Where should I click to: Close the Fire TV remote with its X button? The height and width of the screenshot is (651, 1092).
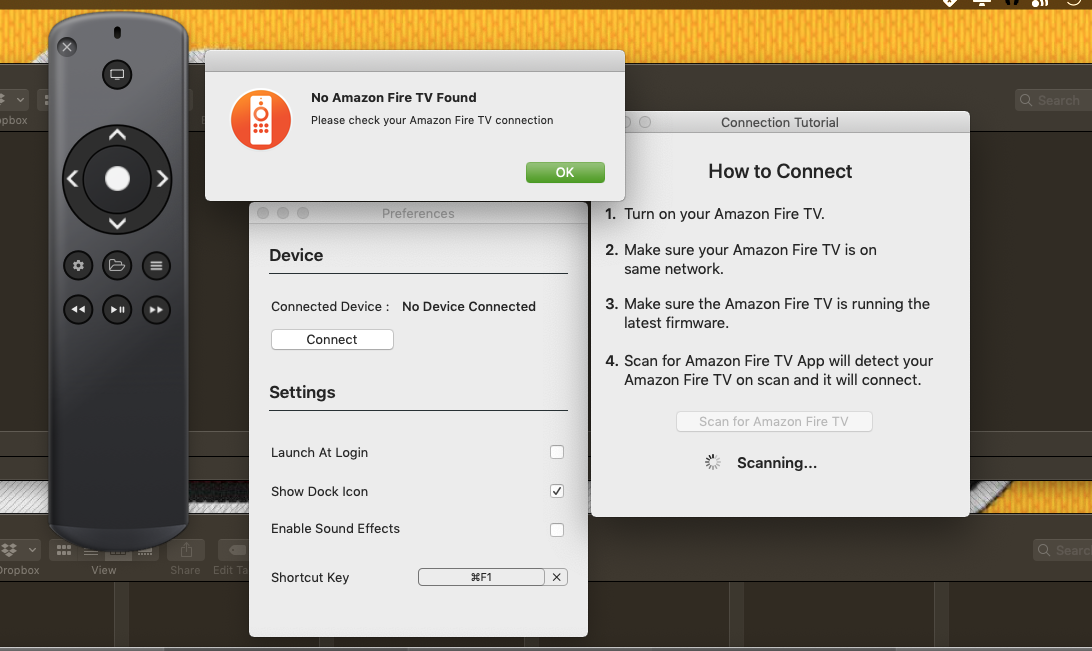coord(67,47)
